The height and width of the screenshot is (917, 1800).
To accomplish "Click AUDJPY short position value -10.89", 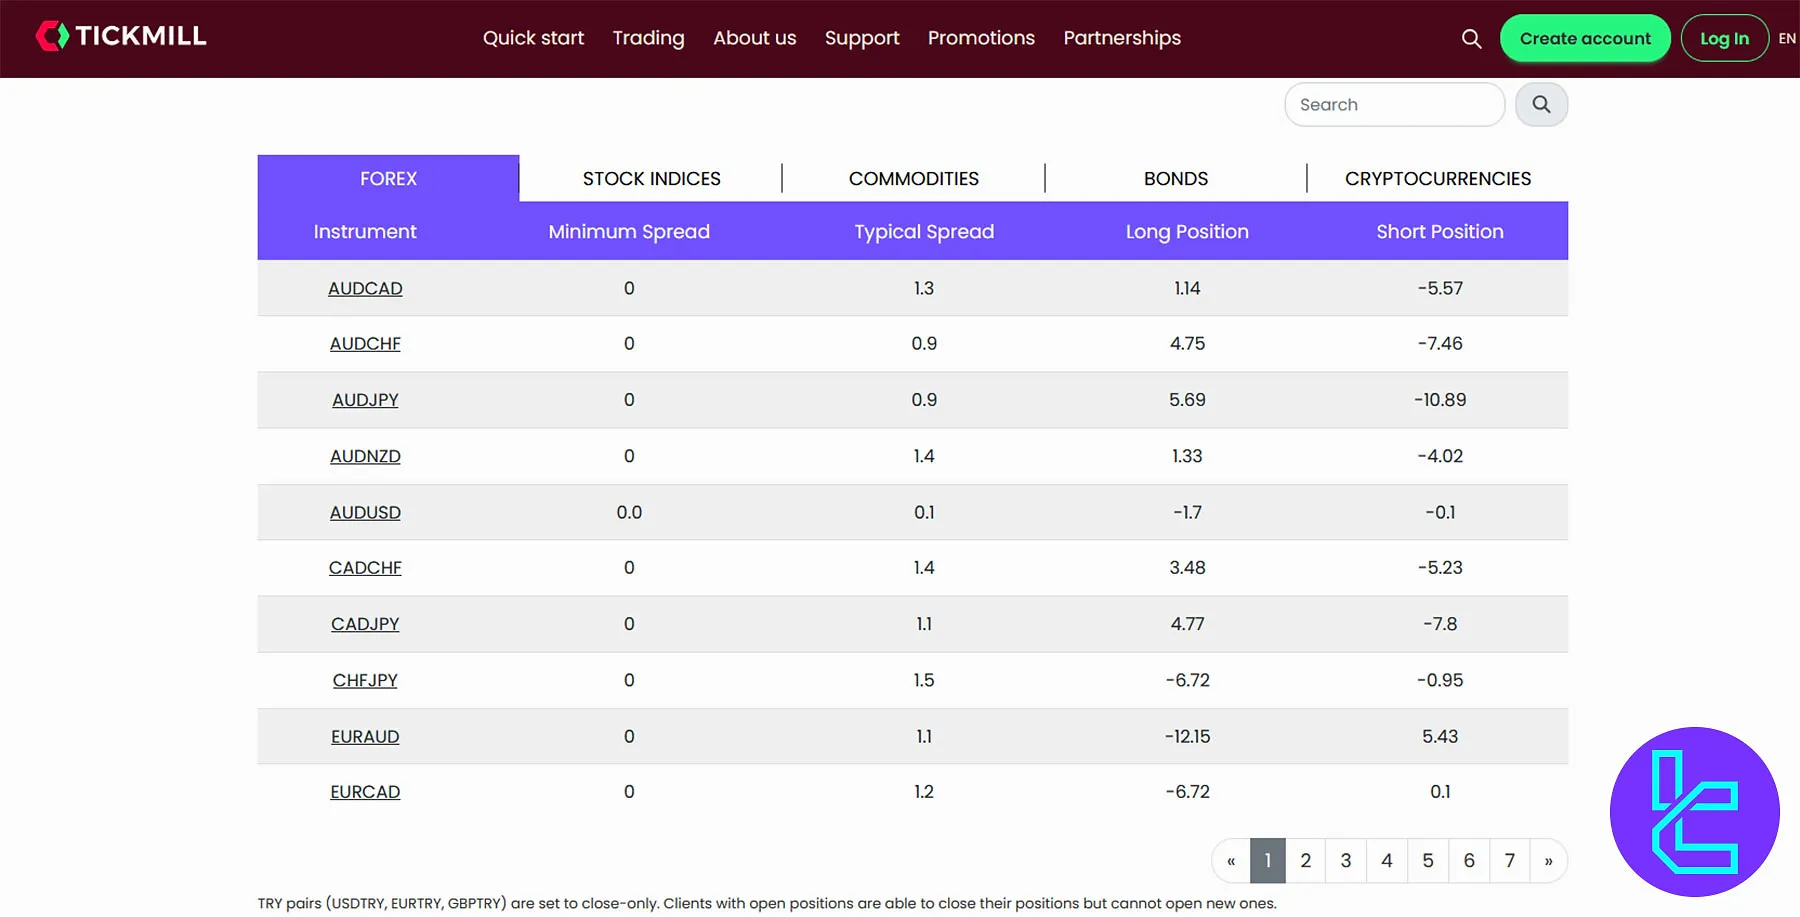I will [x=1440, y=400].
